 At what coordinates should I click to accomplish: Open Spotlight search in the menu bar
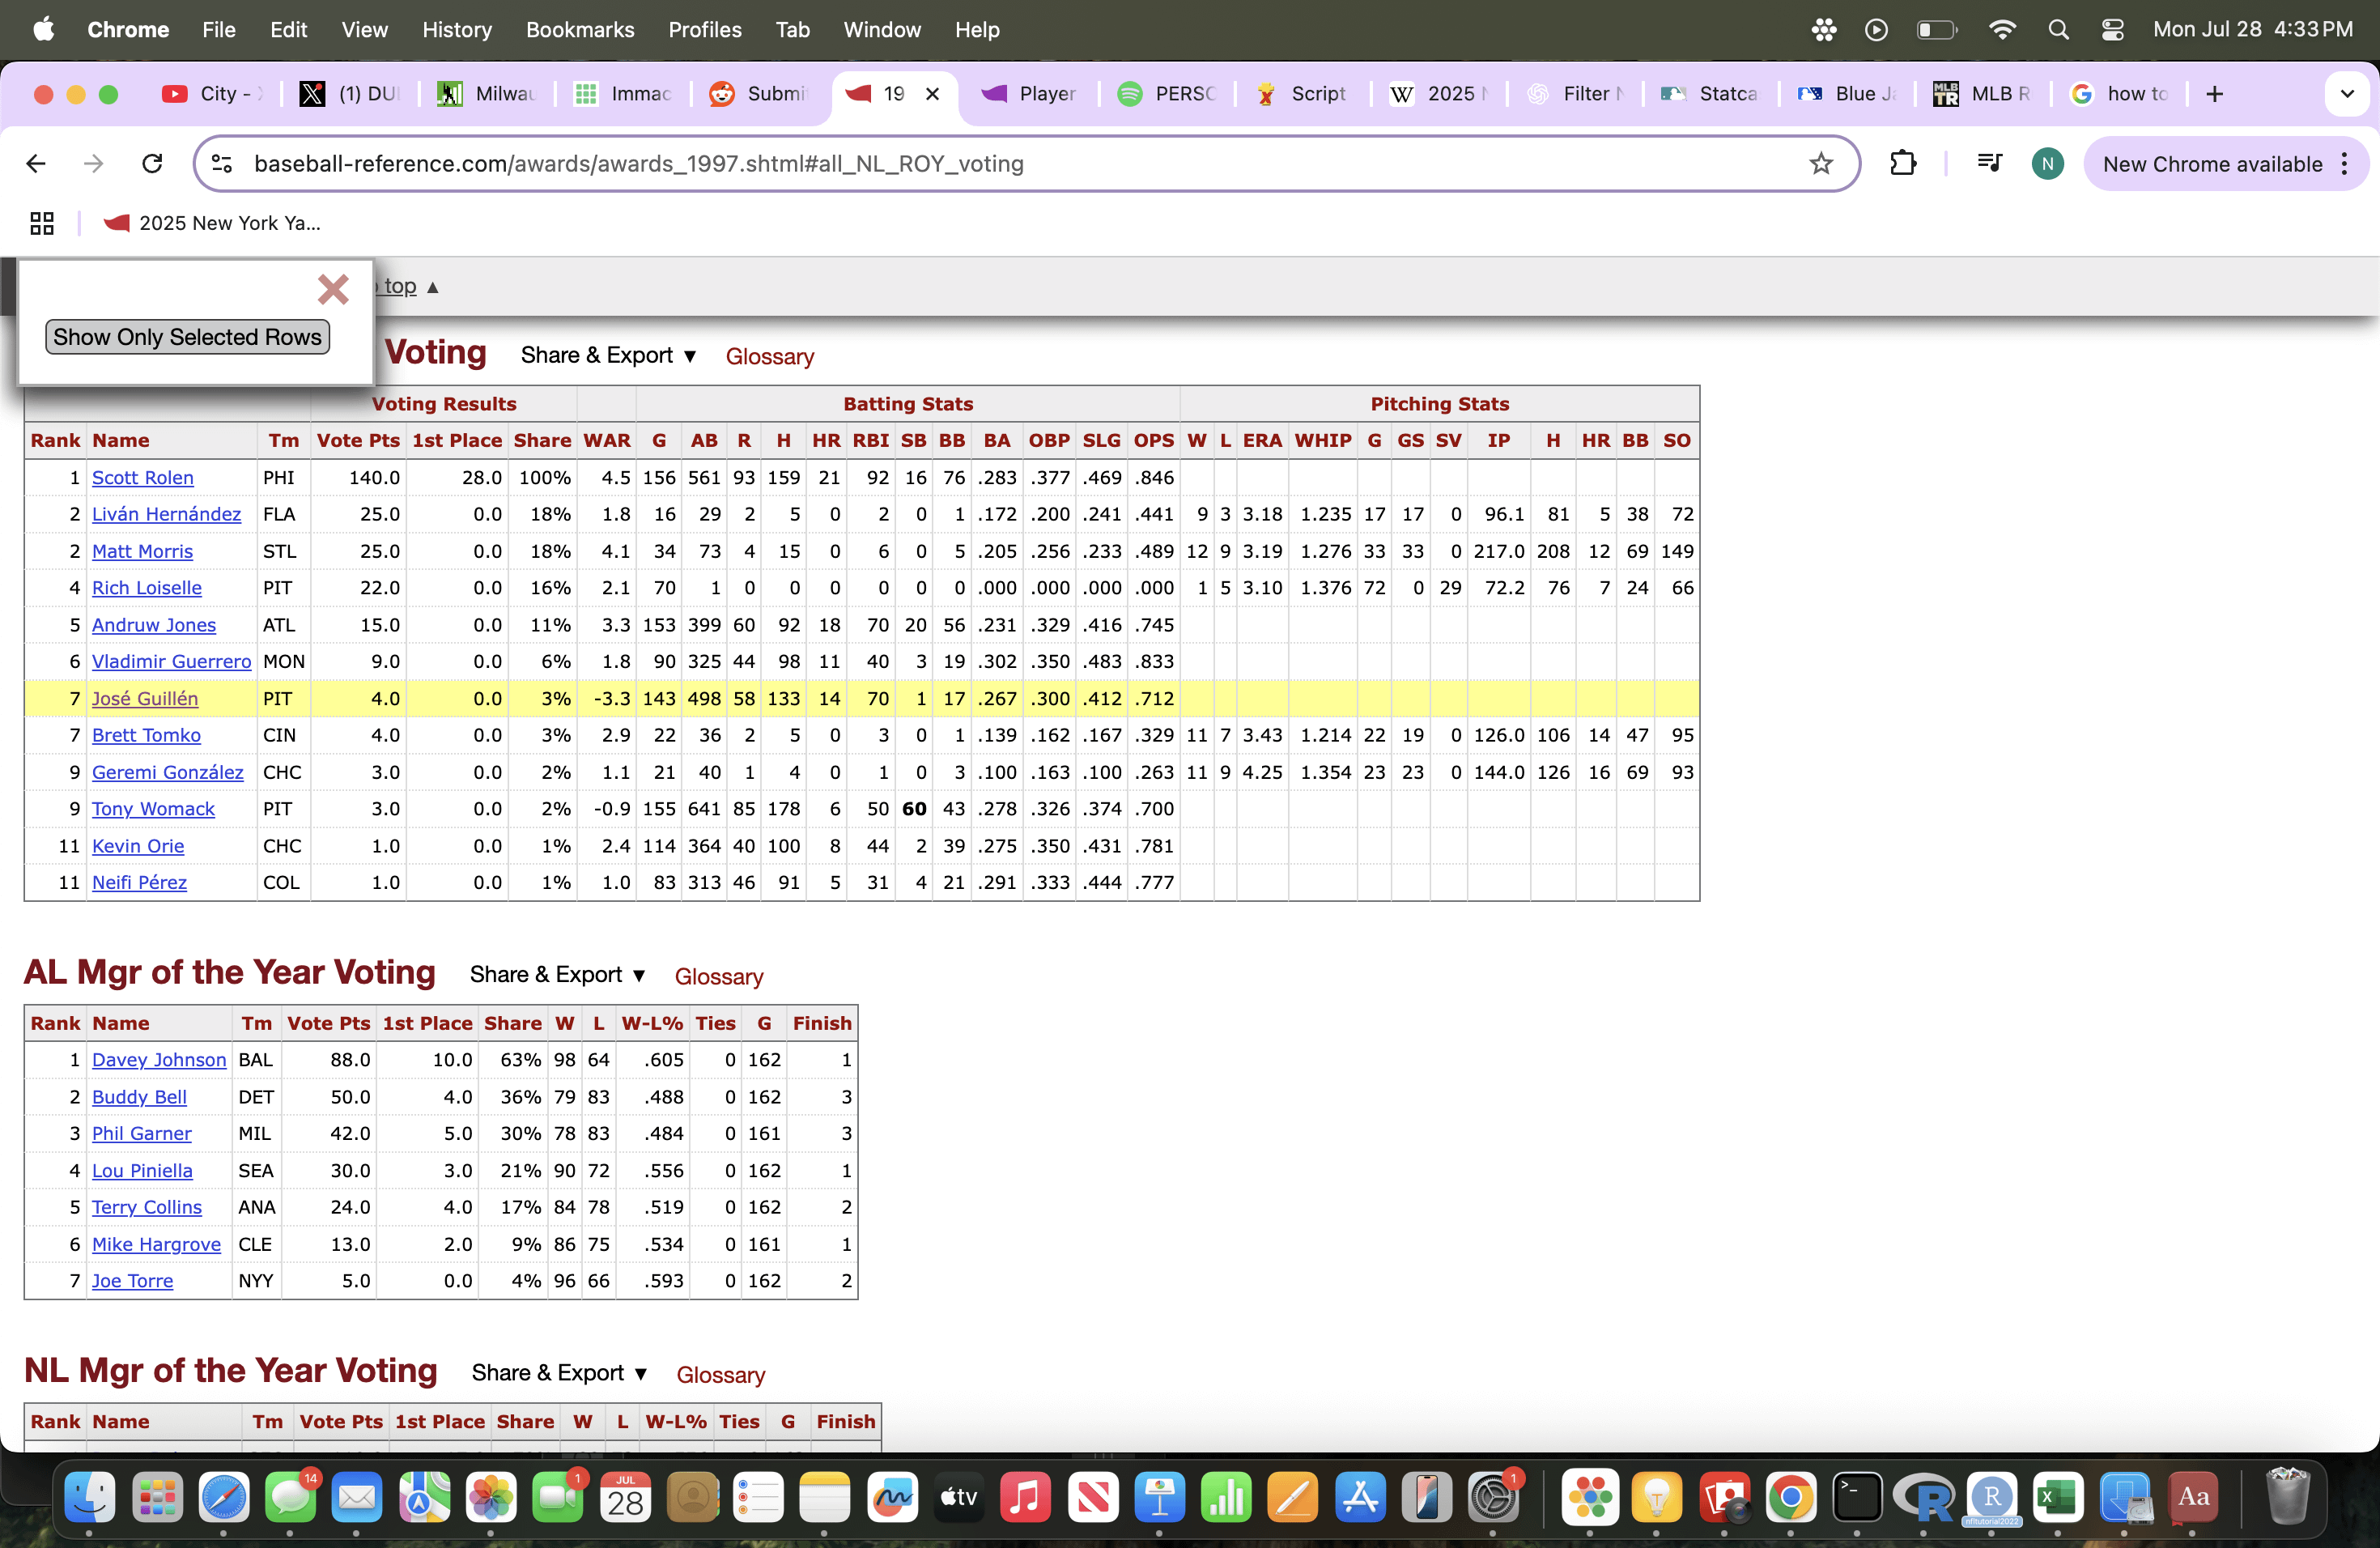(2057, 30)
